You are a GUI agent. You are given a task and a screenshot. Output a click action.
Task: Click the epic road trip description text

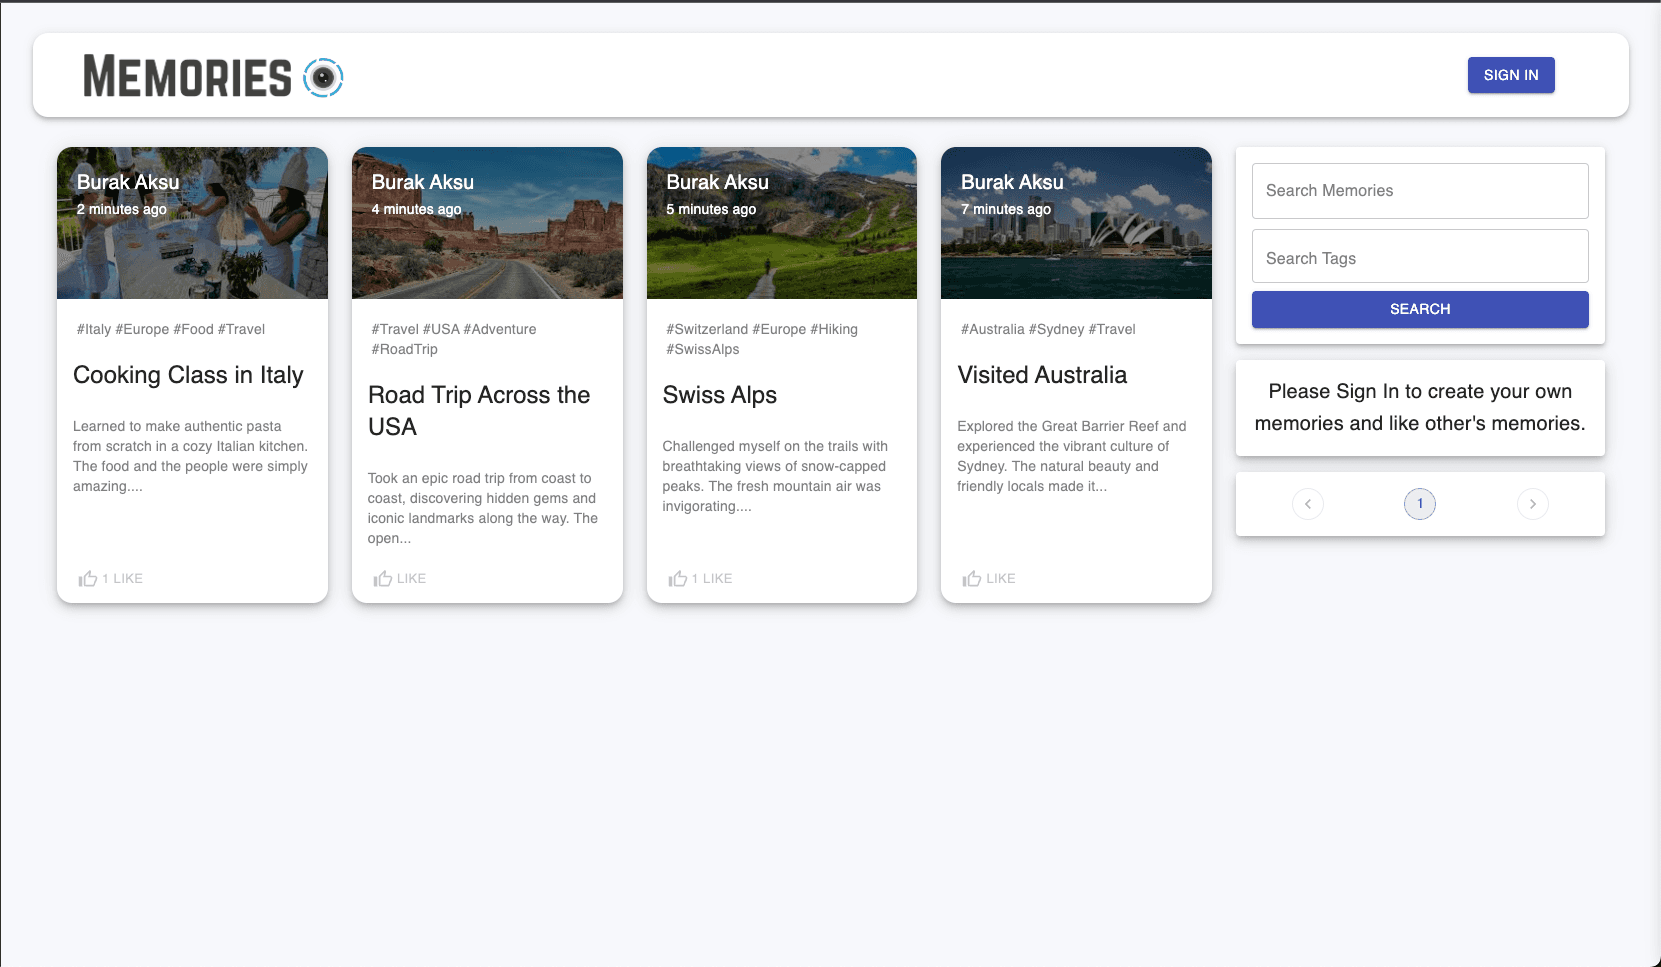point(483,508)
